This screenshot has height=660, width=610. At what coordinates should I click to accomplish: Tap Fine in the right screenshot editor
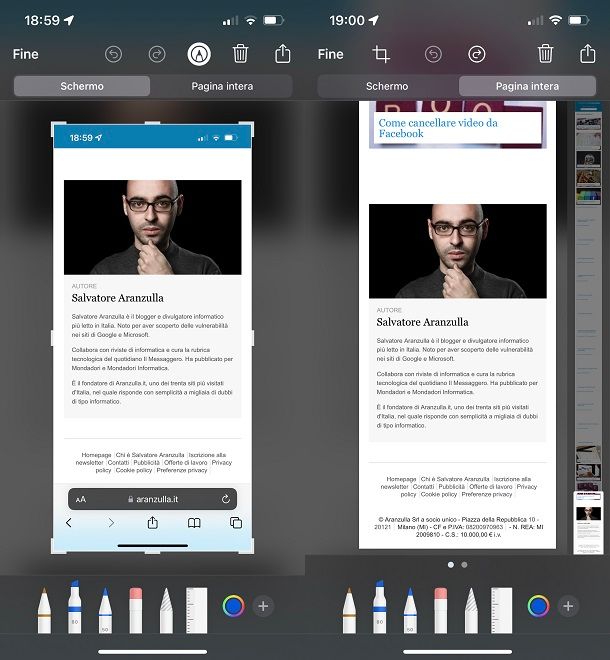tap(330, 54)
